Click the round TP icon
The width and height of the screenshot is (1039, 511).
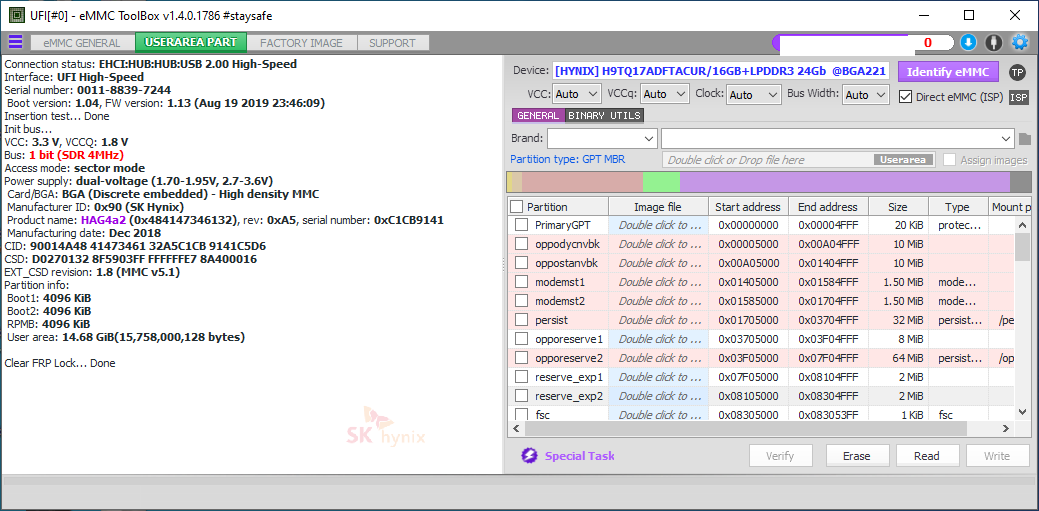pyautogui.click(x=1017, y=72)
